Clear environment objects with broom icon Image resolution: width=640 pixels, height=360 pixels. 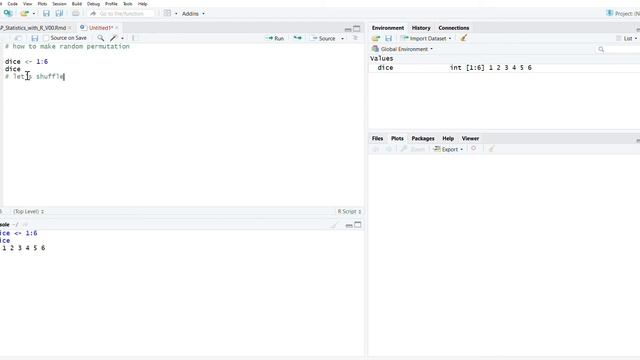click(464, 38)
